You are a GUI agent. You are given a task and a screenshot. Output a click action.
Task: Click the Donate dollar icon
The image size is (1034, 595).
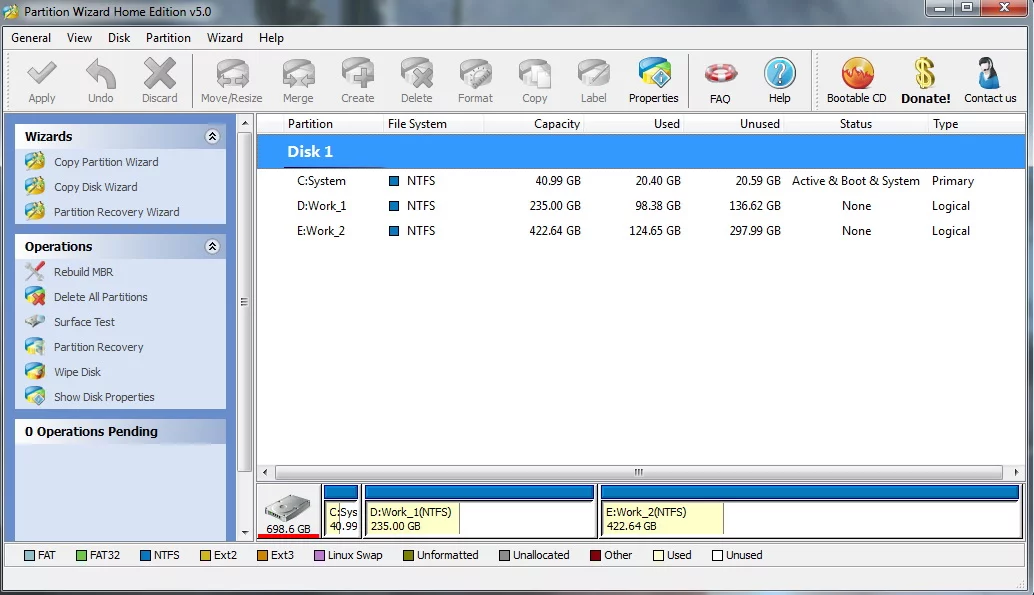click(x=925, y=75)
